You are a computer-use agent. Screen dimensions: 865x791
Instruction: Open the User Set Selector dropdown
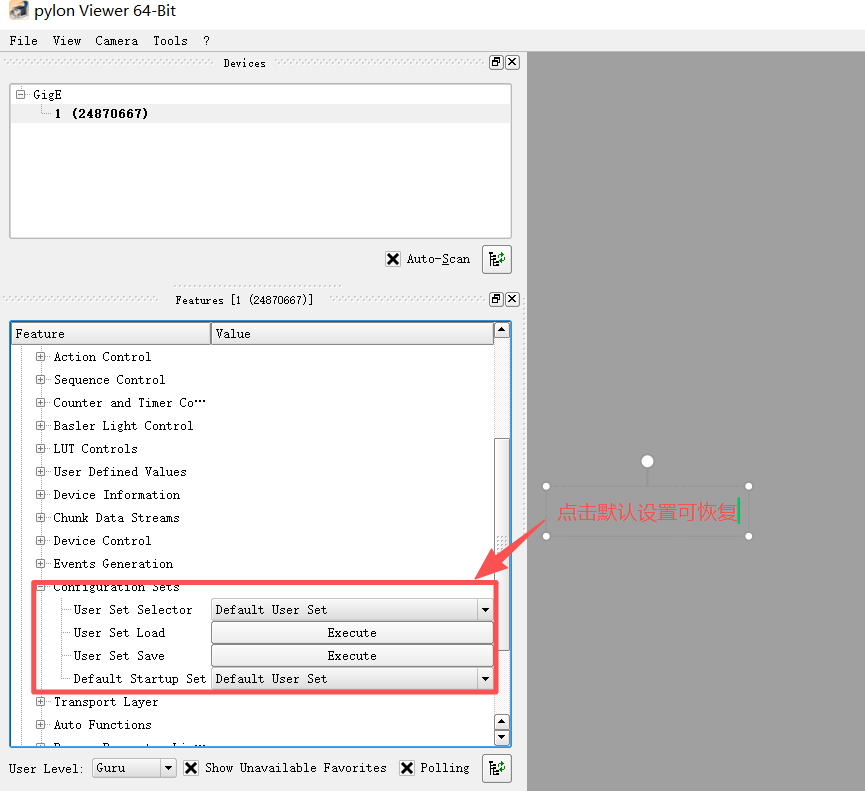point(485,609)
